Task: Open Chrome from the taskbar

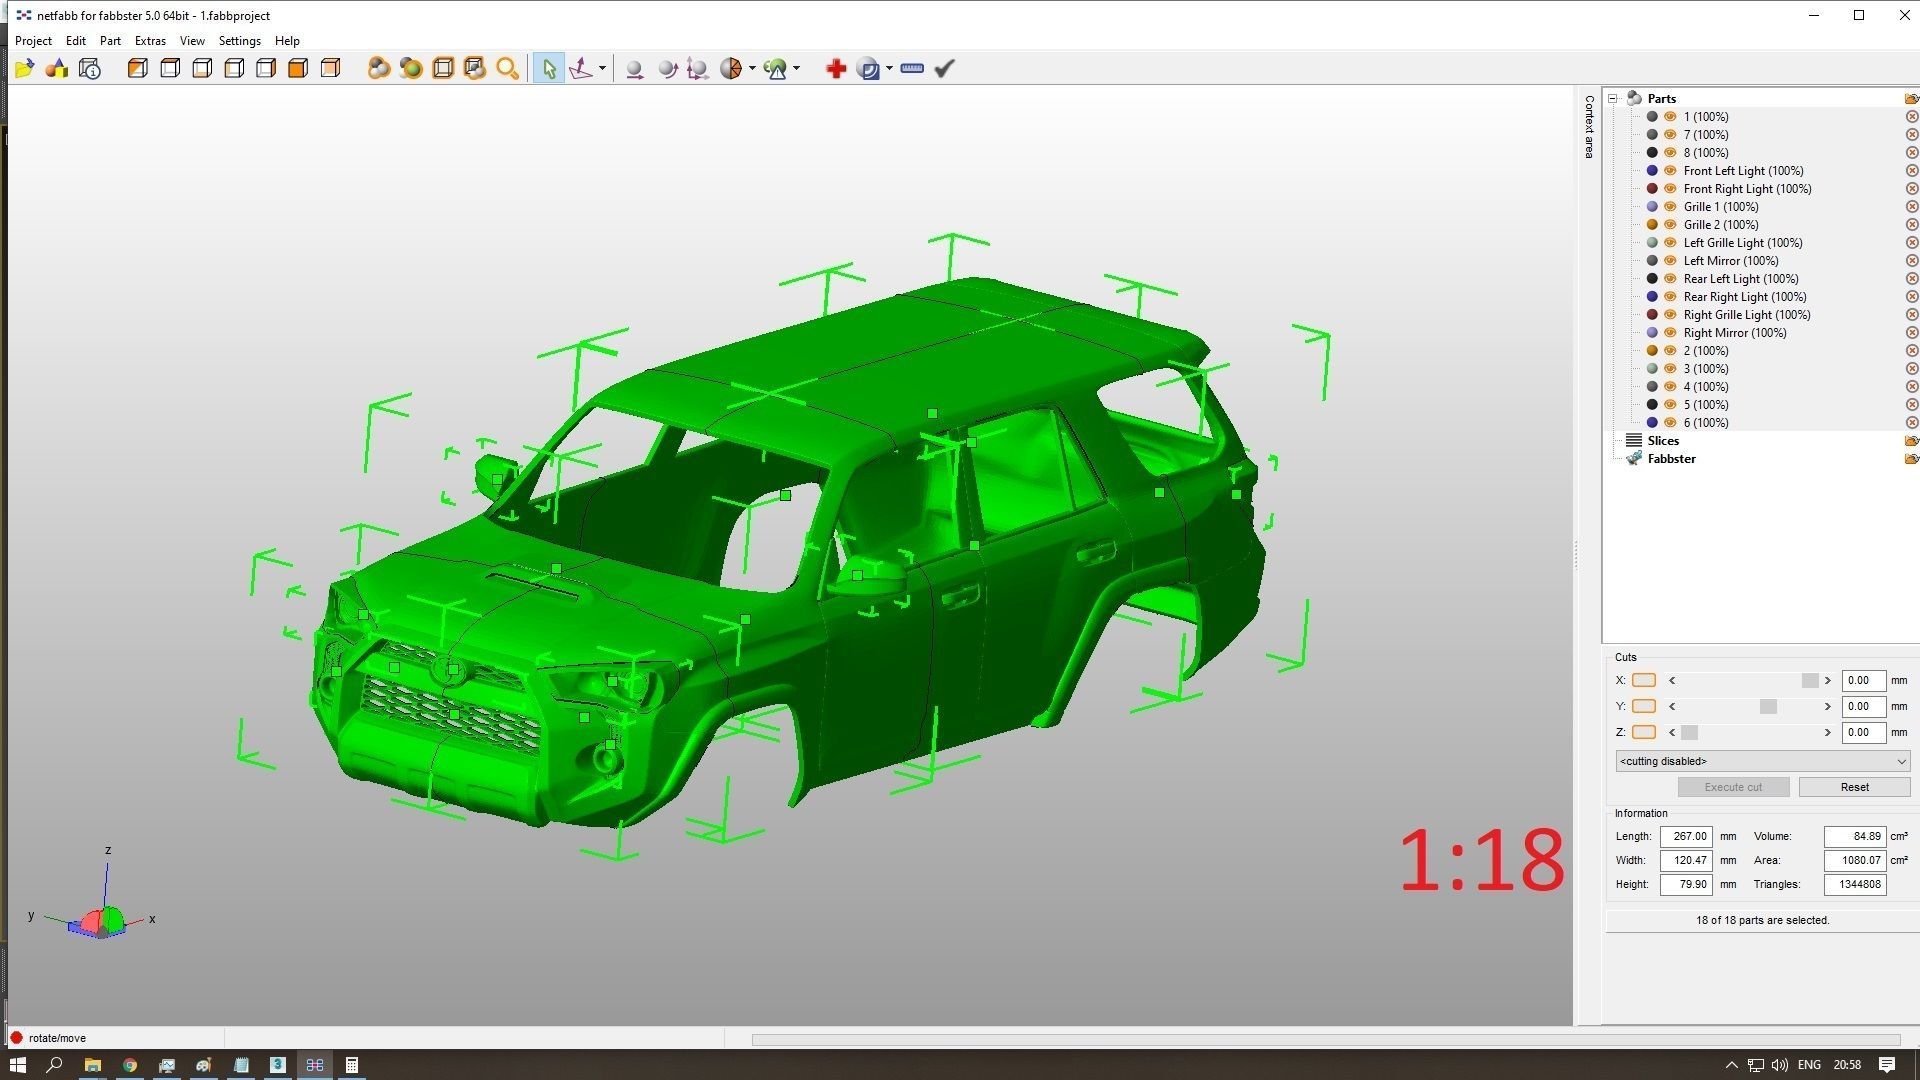Action: click(130, 1065)
